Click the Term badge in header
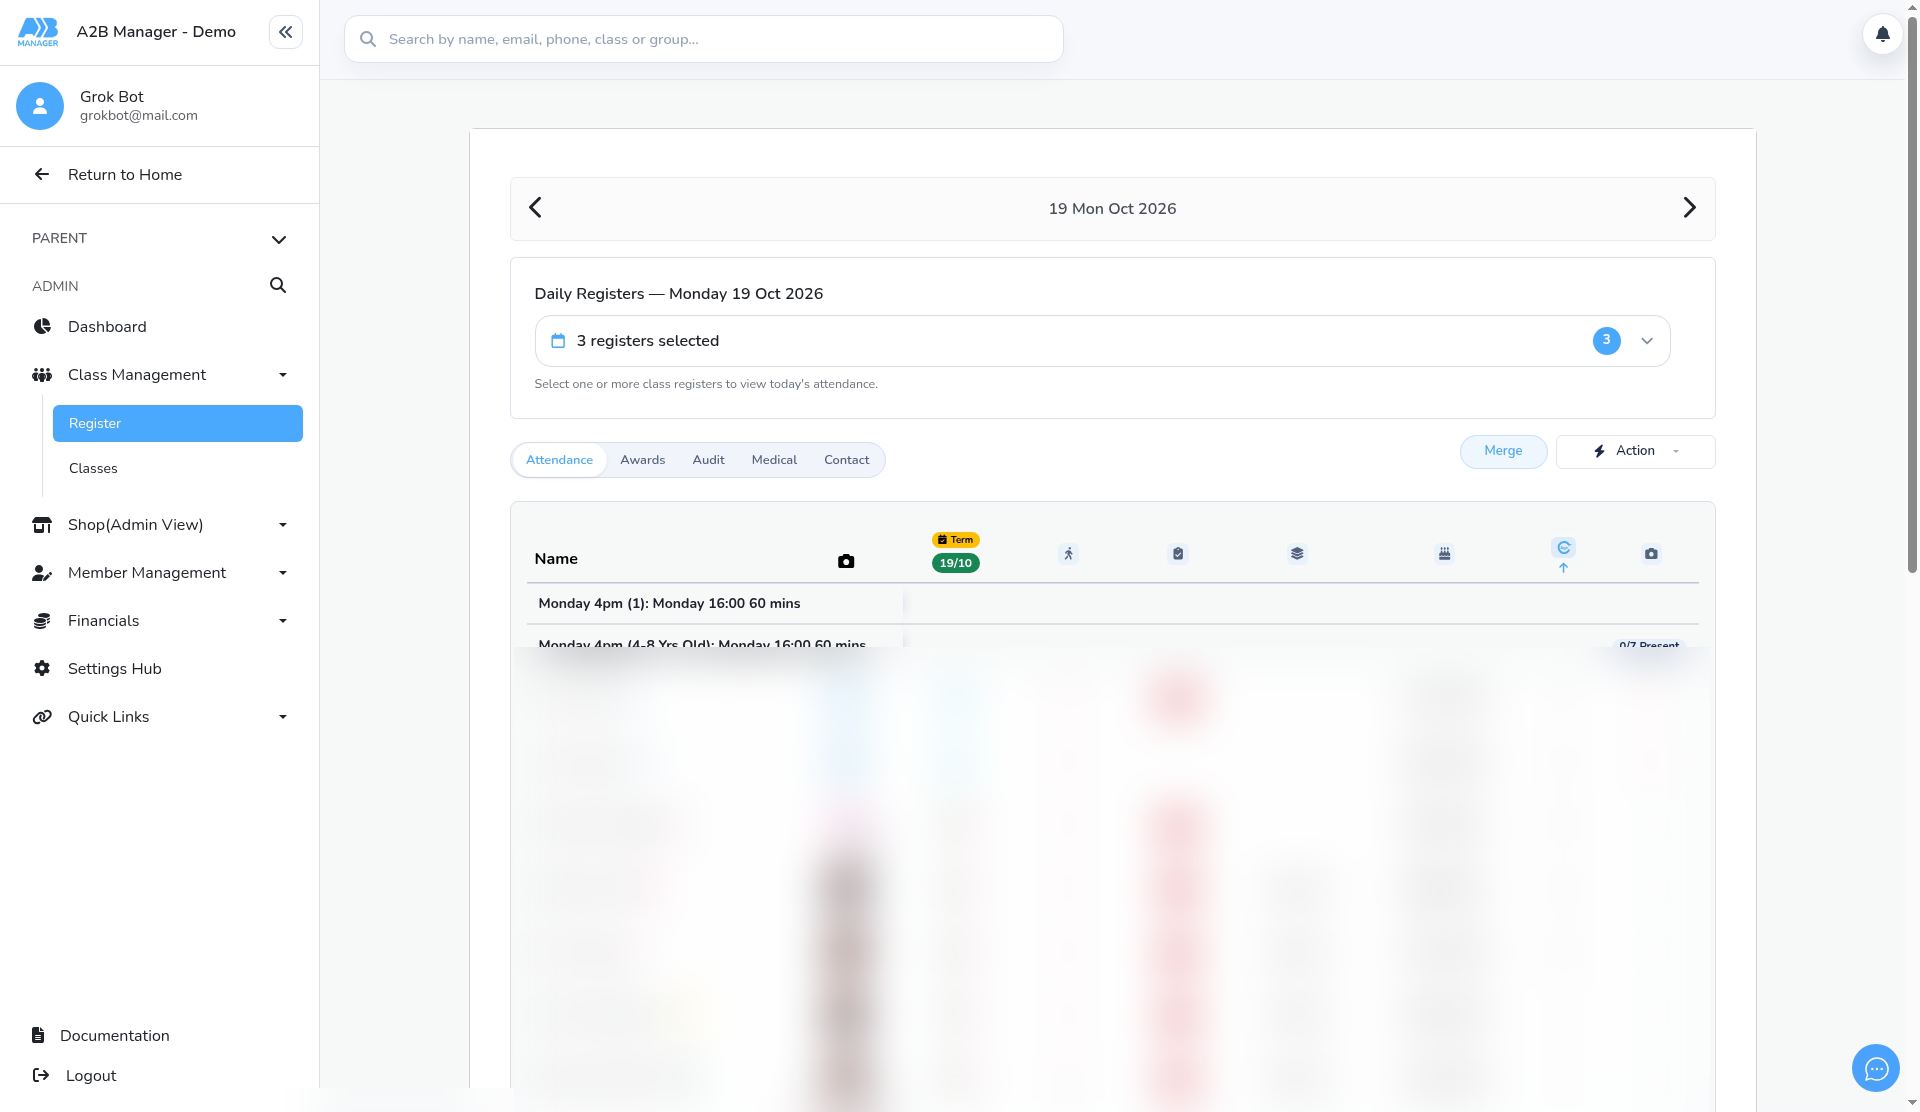 955,540
